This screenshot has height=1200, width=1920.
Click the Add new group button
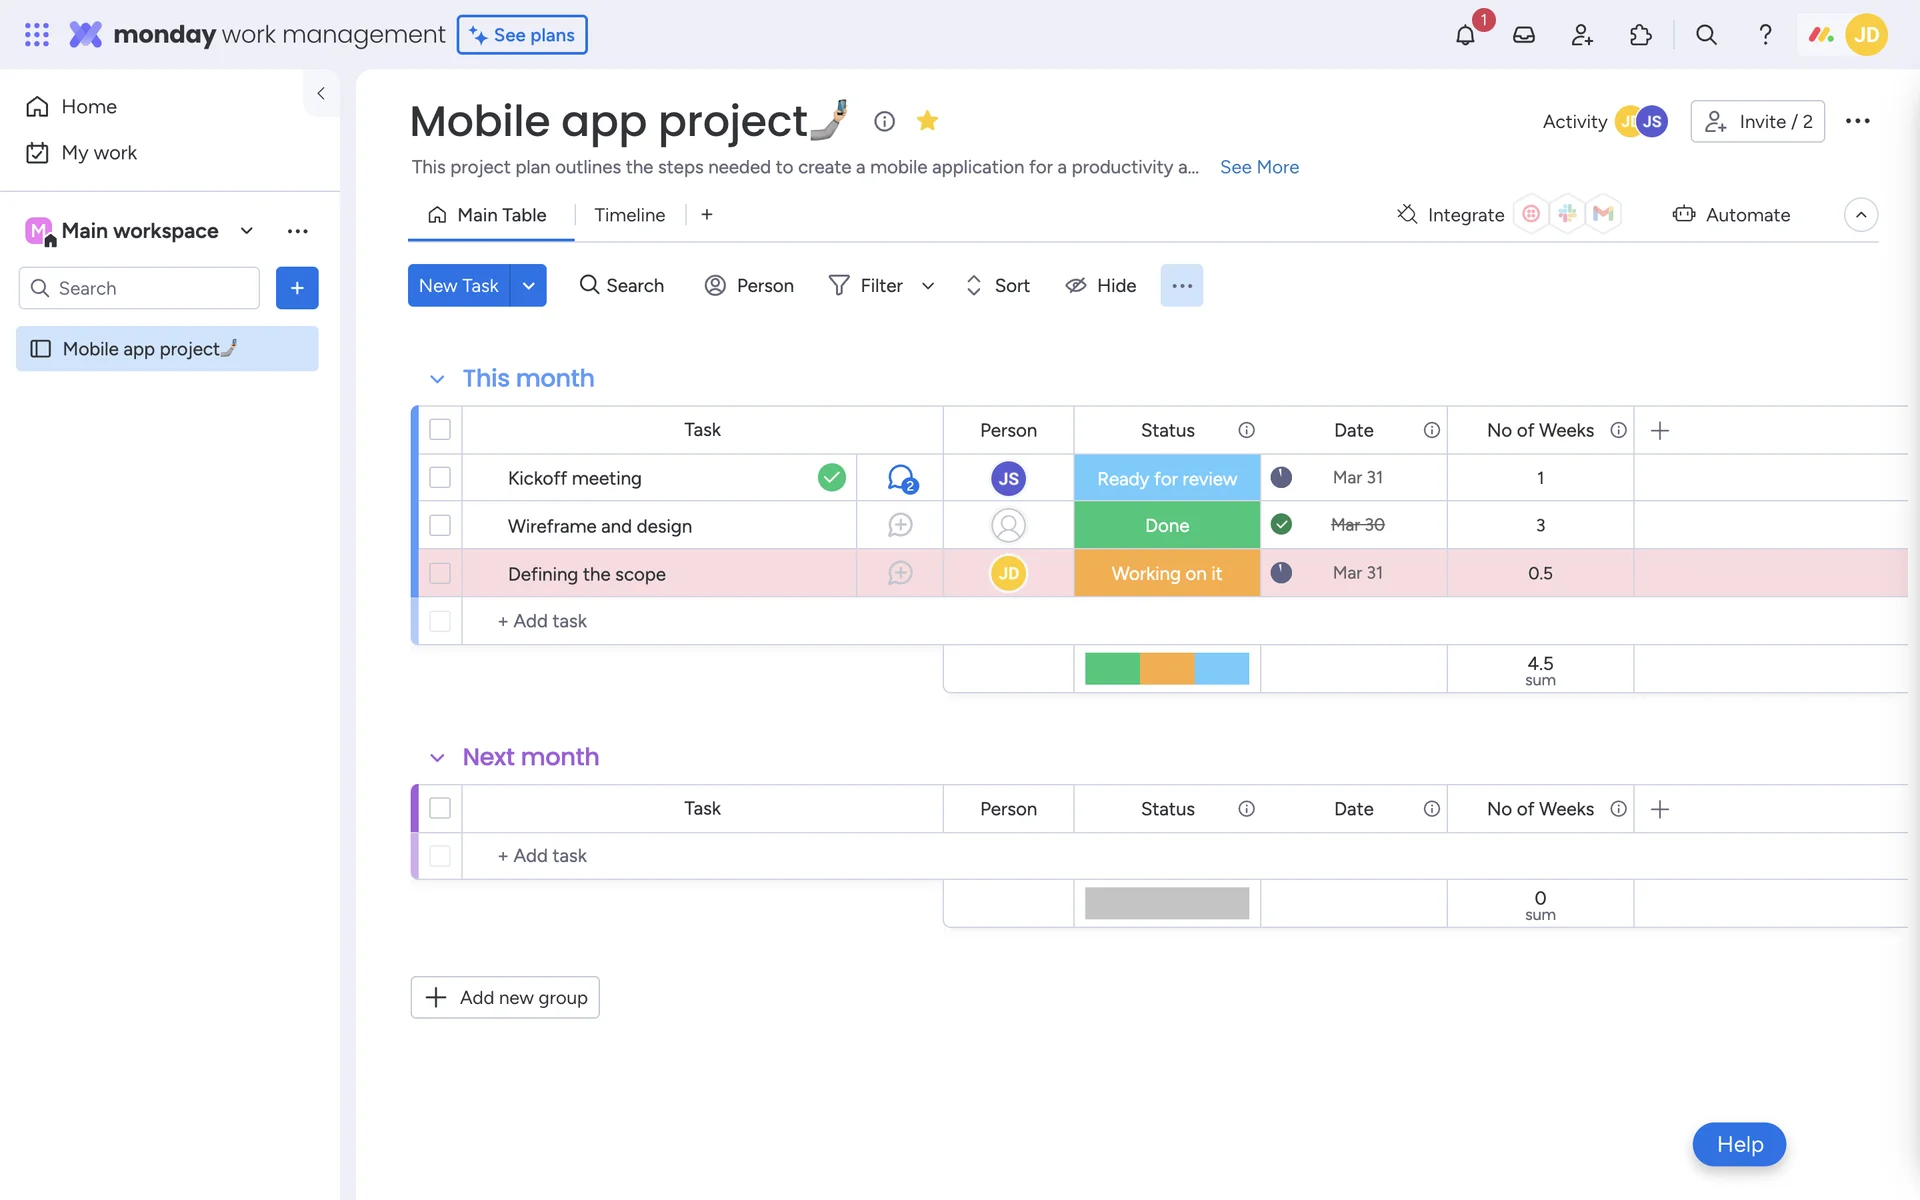coord(505,997)
